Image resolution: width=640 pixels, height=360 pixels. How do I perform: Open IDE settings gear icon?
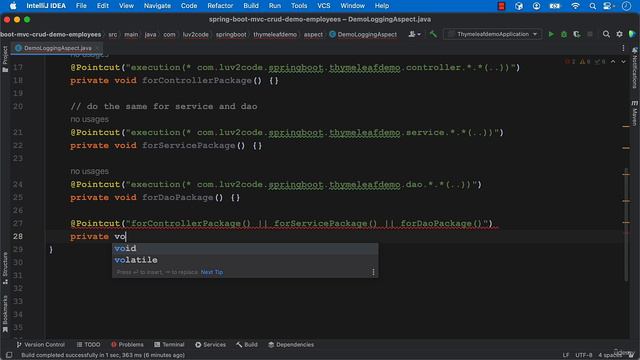(x=619, y=34)
